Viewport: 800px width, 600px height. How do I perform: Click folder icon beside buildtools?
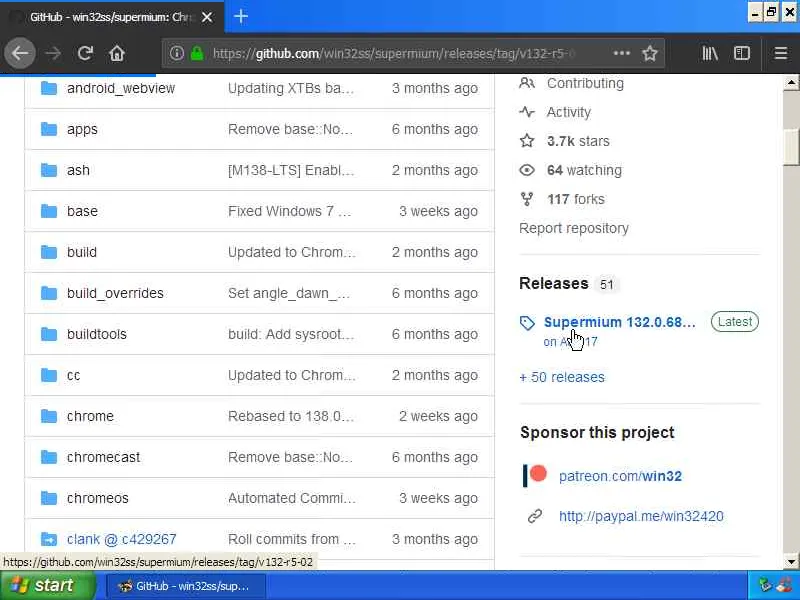[x=49, y=334]
